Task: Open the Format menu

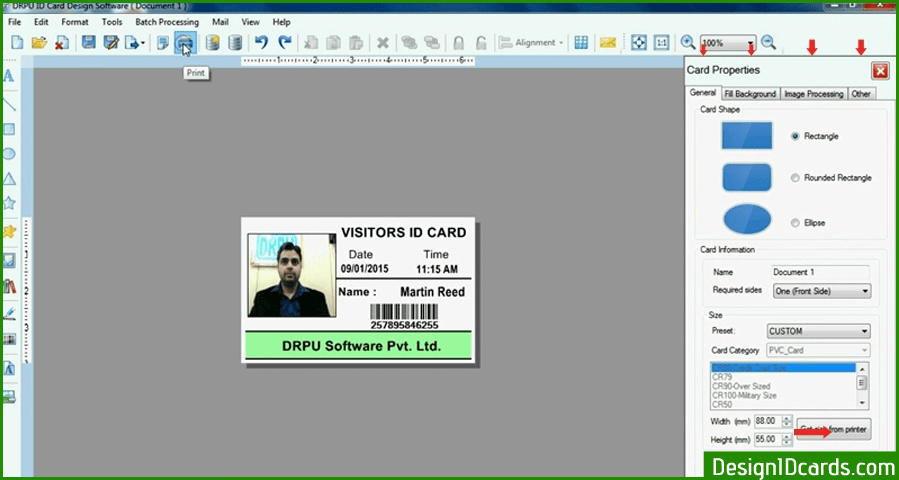Action: pos(75,22)
